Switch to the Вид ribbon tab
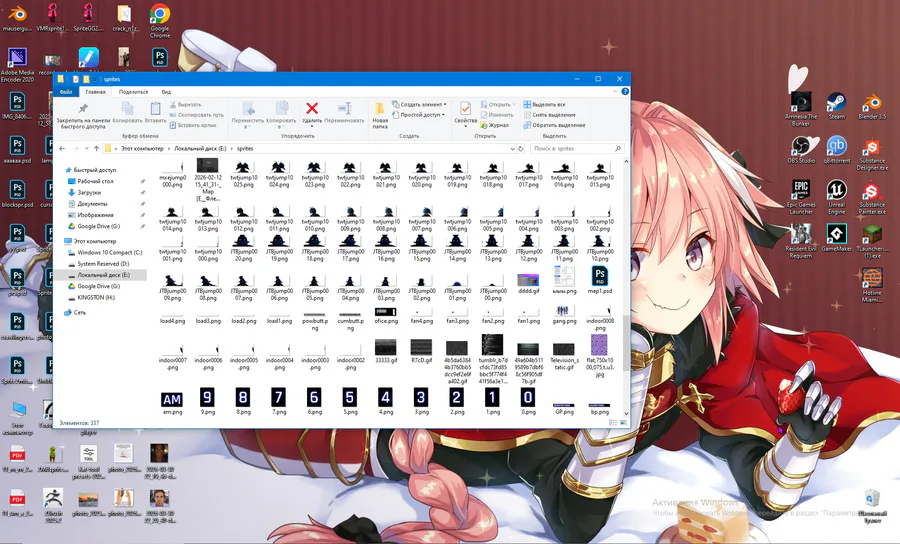 [x=166, y=92]
